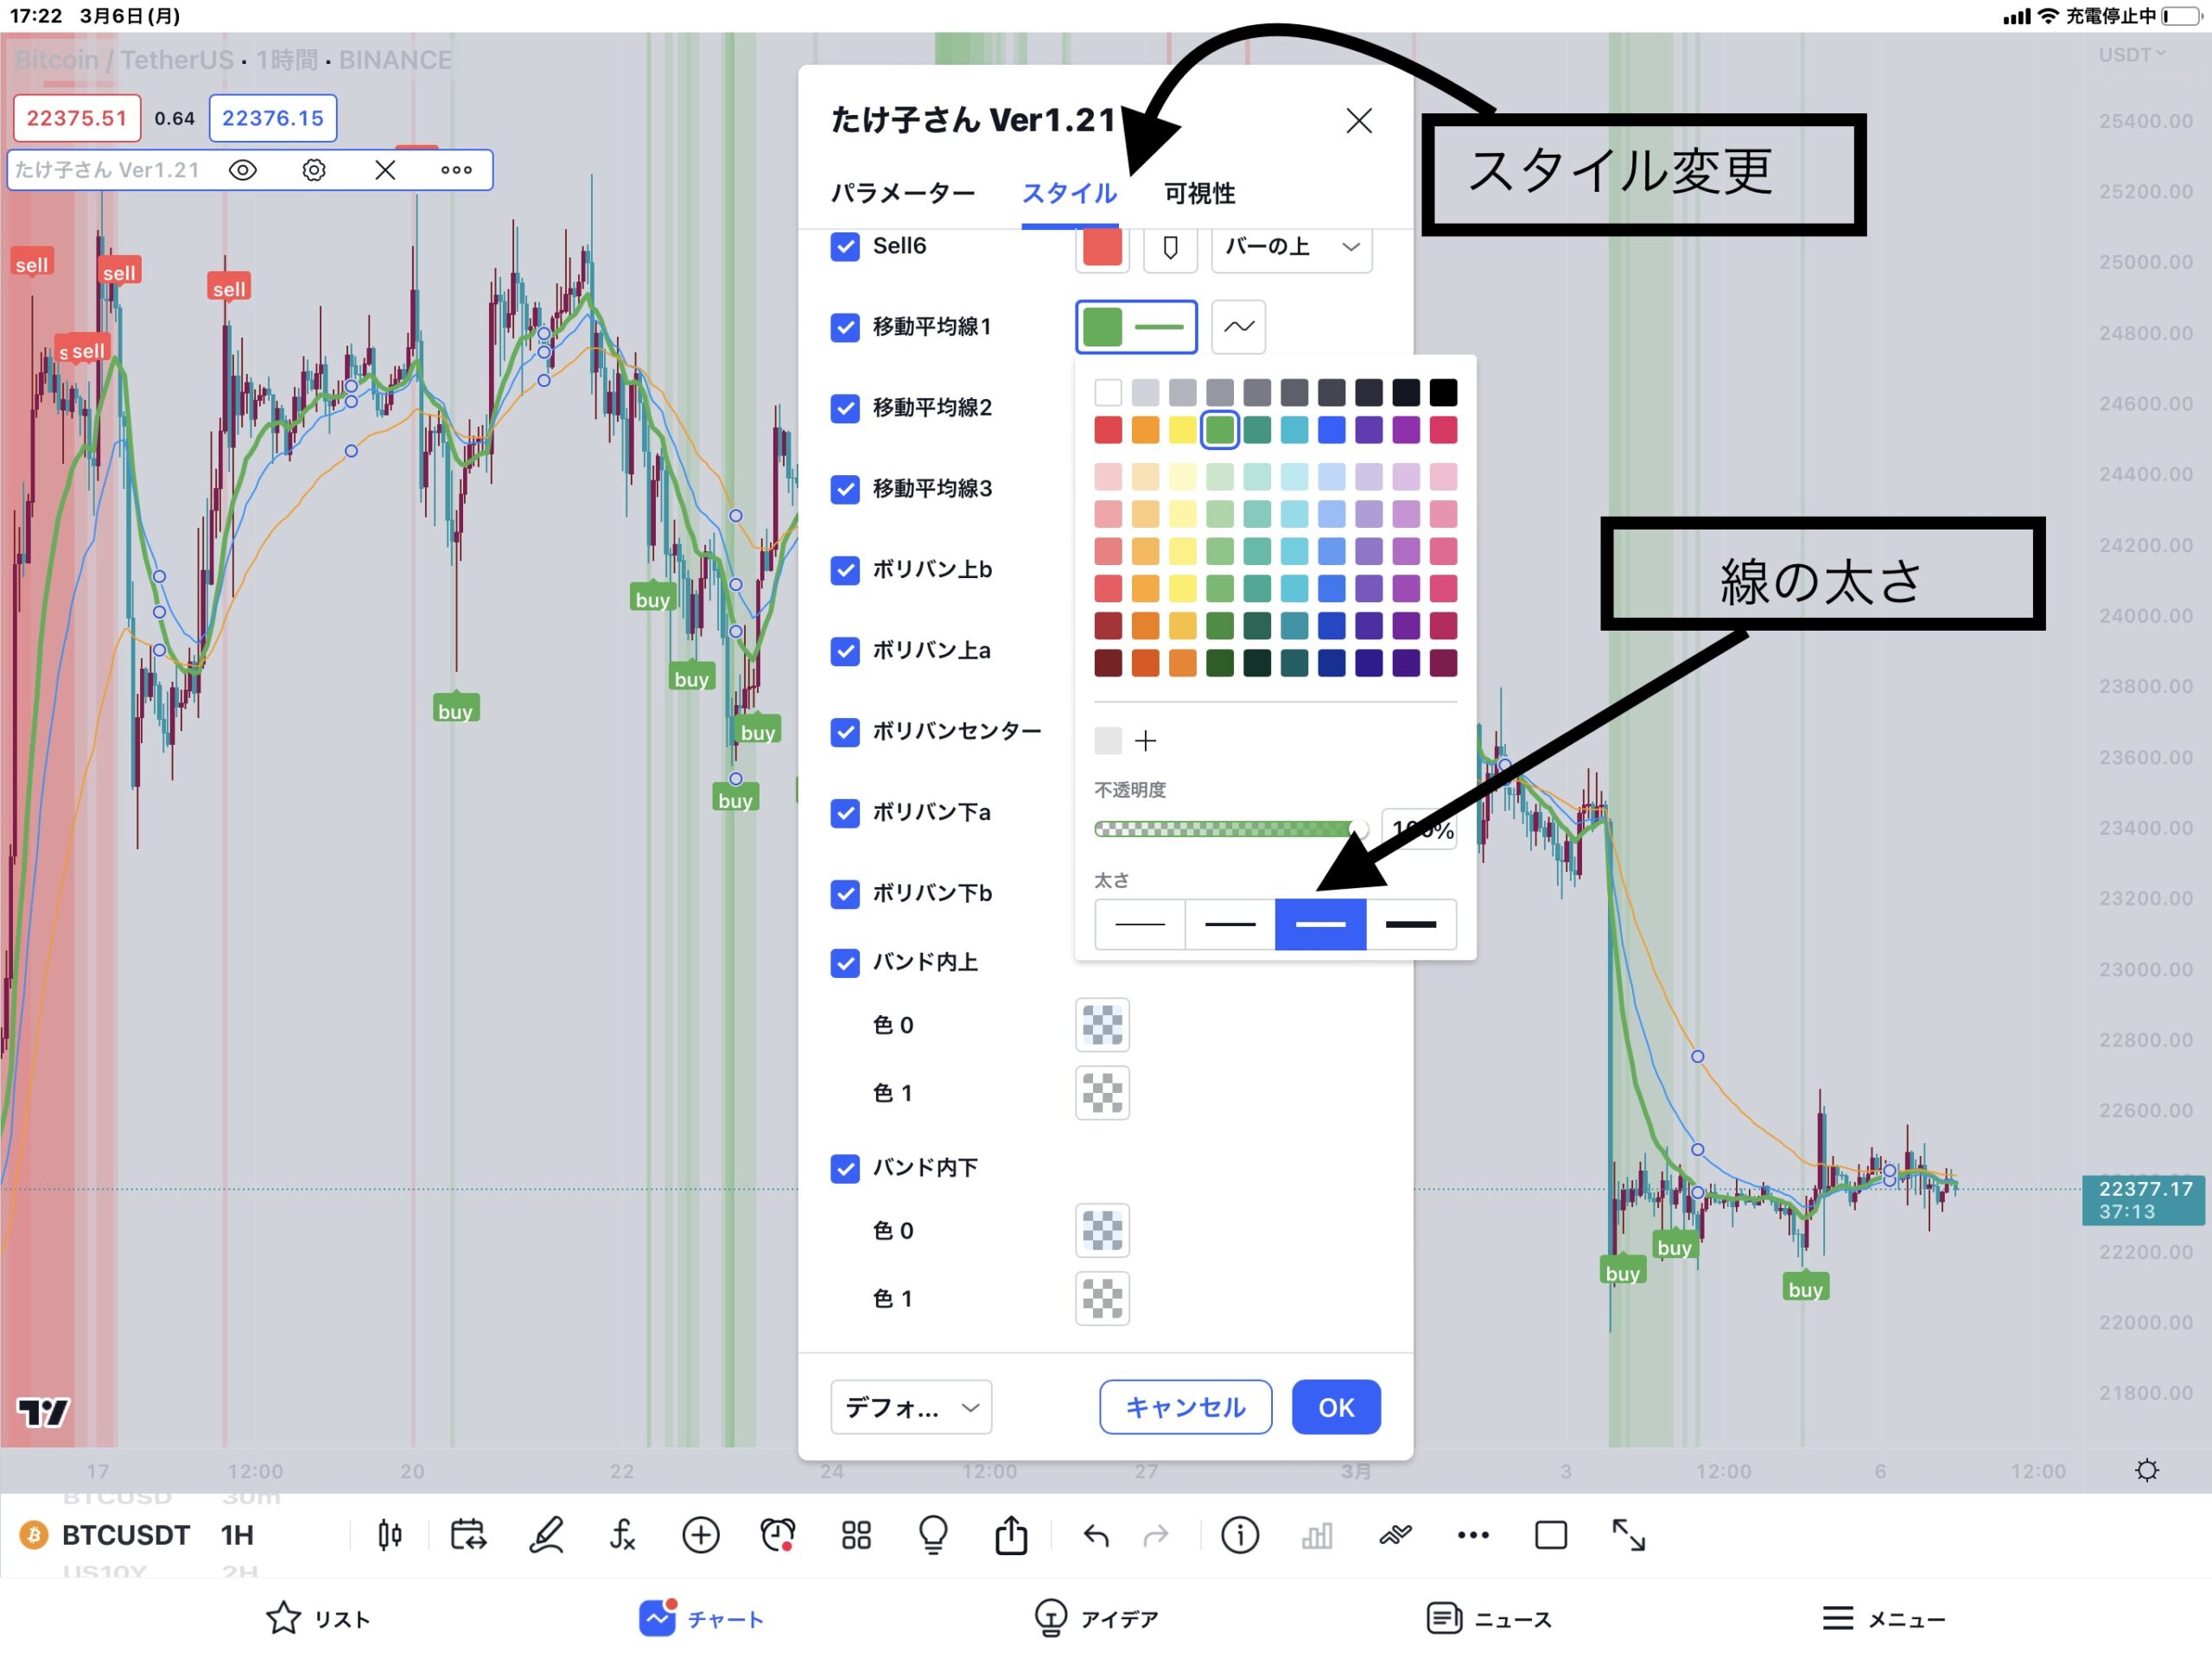Uncheck the 移動平均線2 checkbox

pyautogui.click(x=845, y=408)
